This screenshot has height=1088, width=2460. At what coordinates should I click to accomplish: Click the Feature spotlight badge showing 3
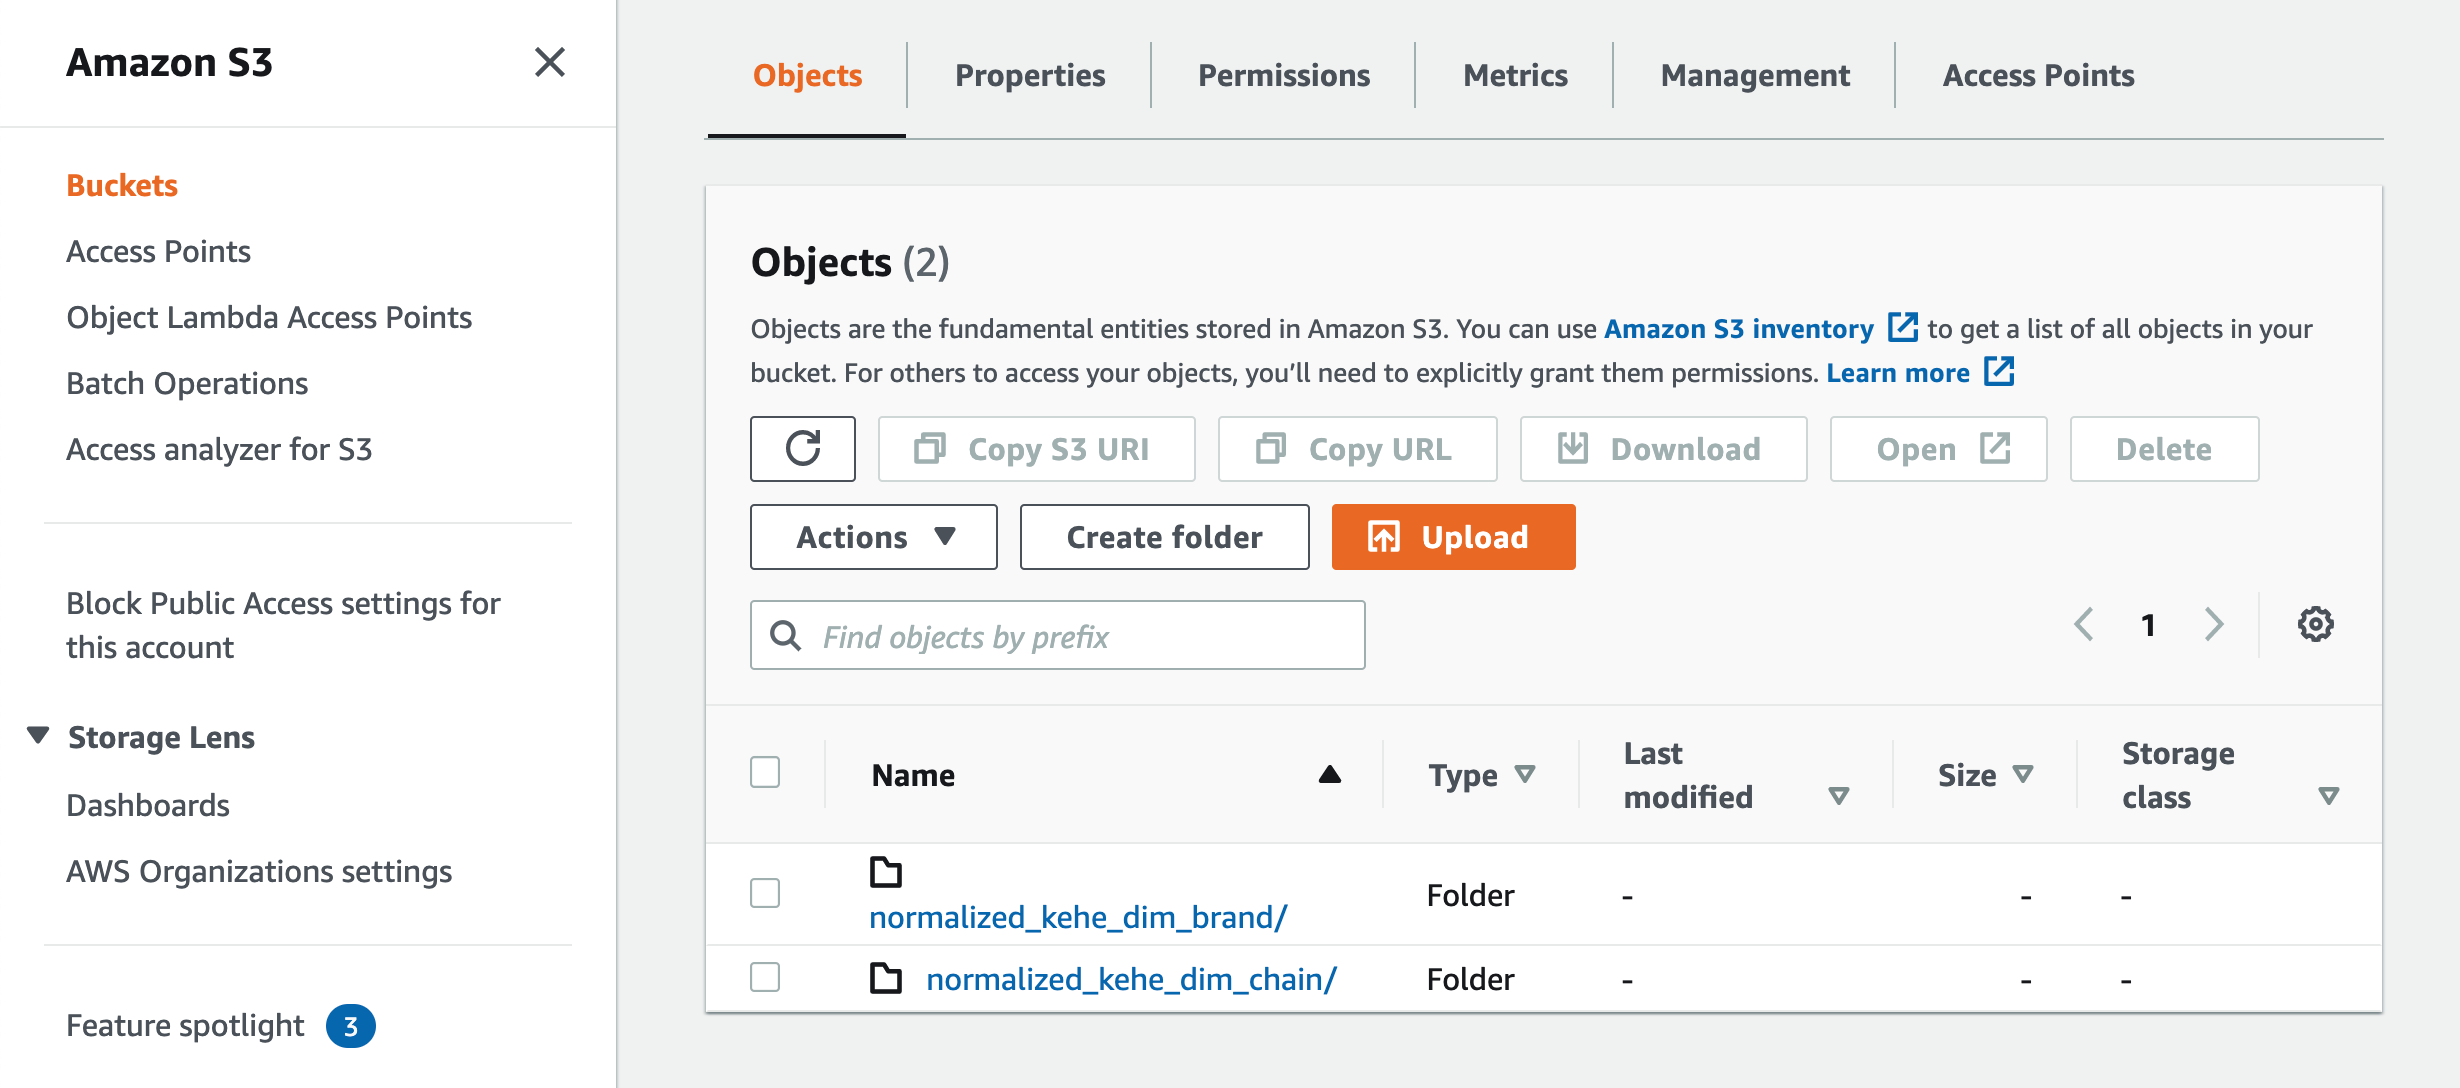(x=351, y=1026)
